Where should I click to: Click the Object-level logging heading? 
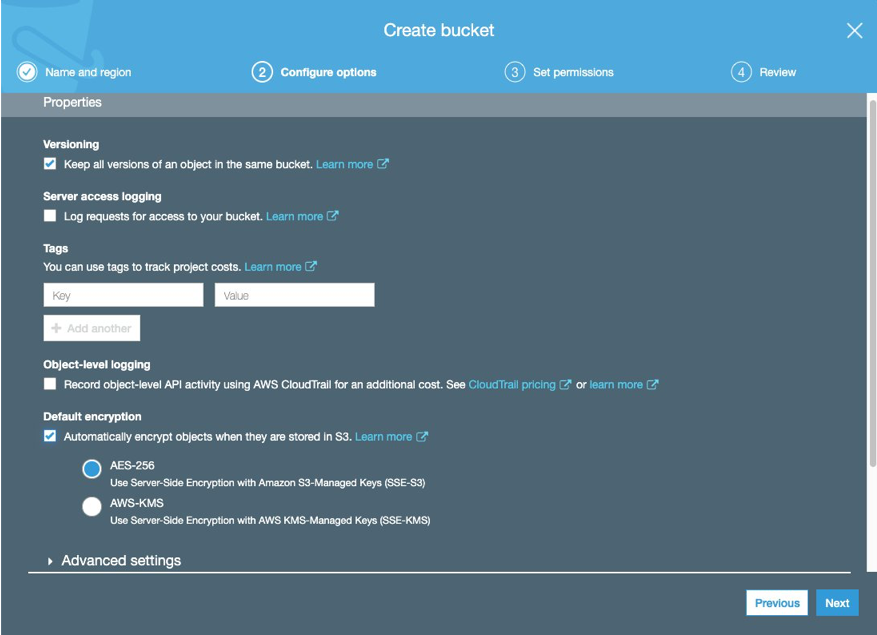click(x=97, y=365)
